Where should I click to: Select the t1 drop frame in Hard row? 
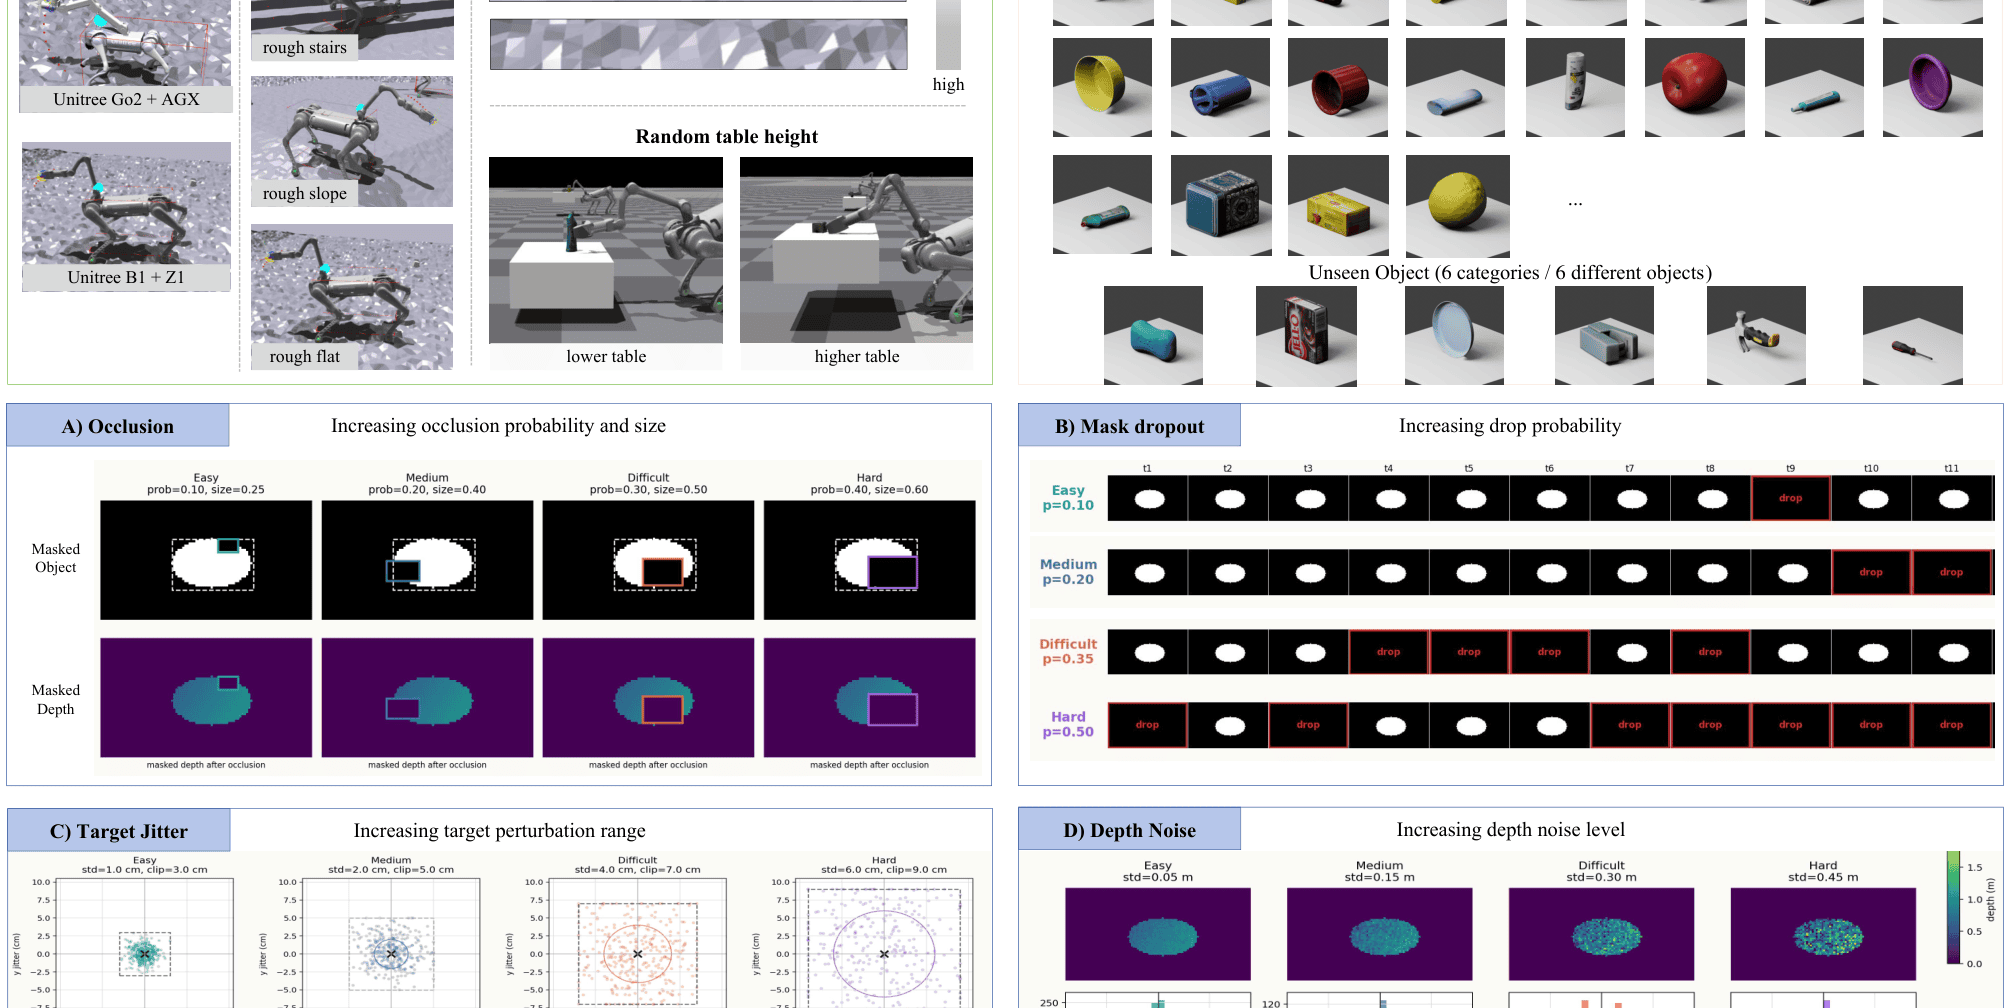point(1147,725)
